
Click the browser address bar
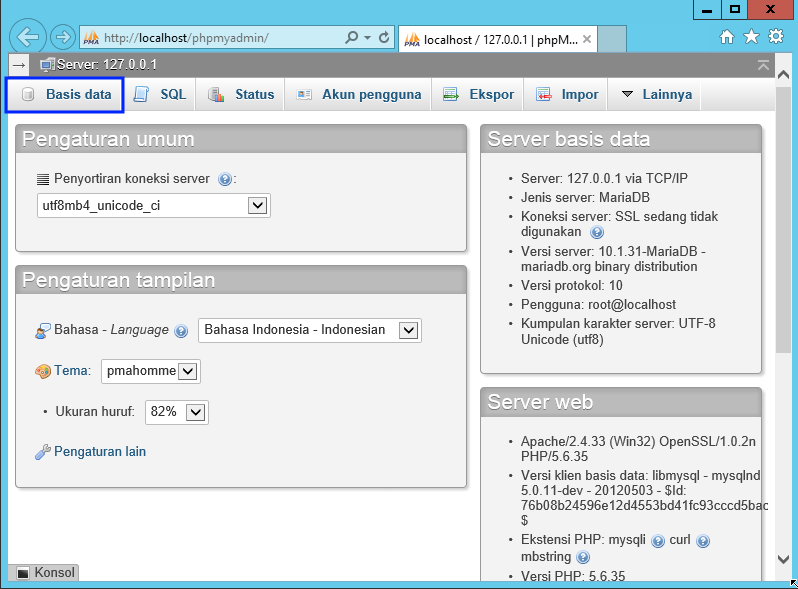click(x=221, y=38)
